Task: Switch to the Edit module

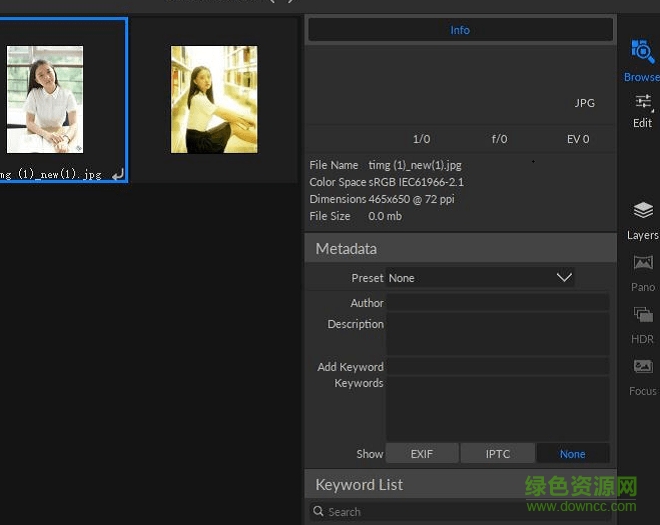Action: tap(642, 109)
